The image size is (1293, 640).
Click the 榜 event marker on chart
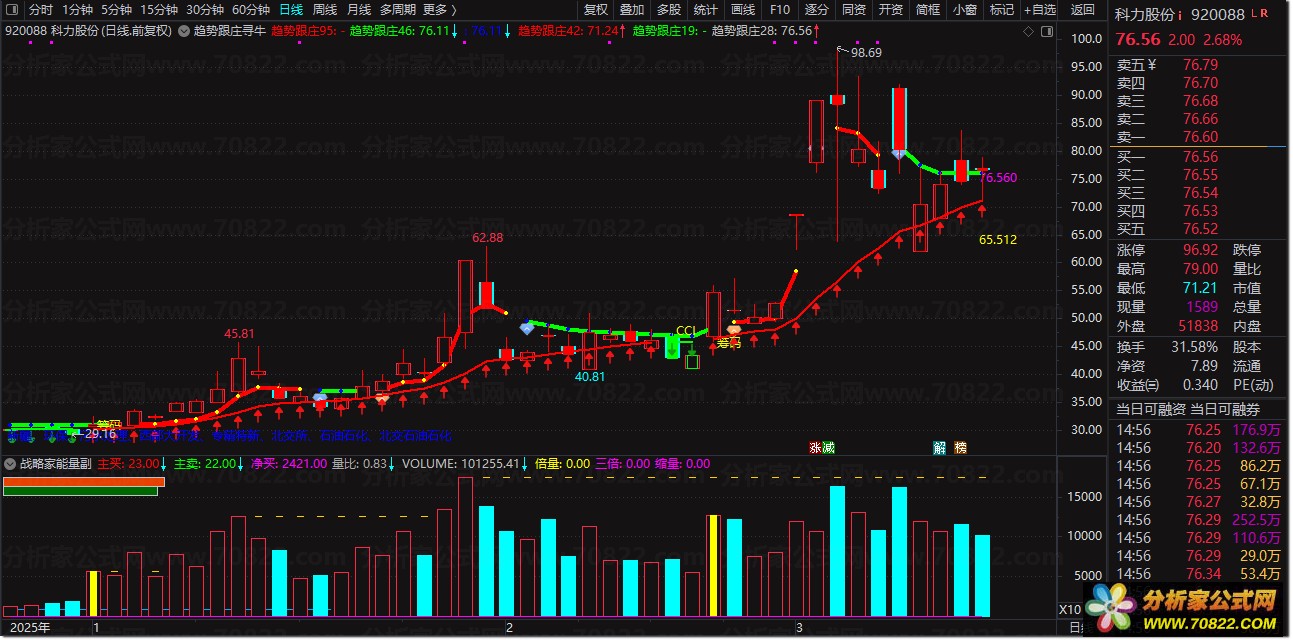pos(961,448)
